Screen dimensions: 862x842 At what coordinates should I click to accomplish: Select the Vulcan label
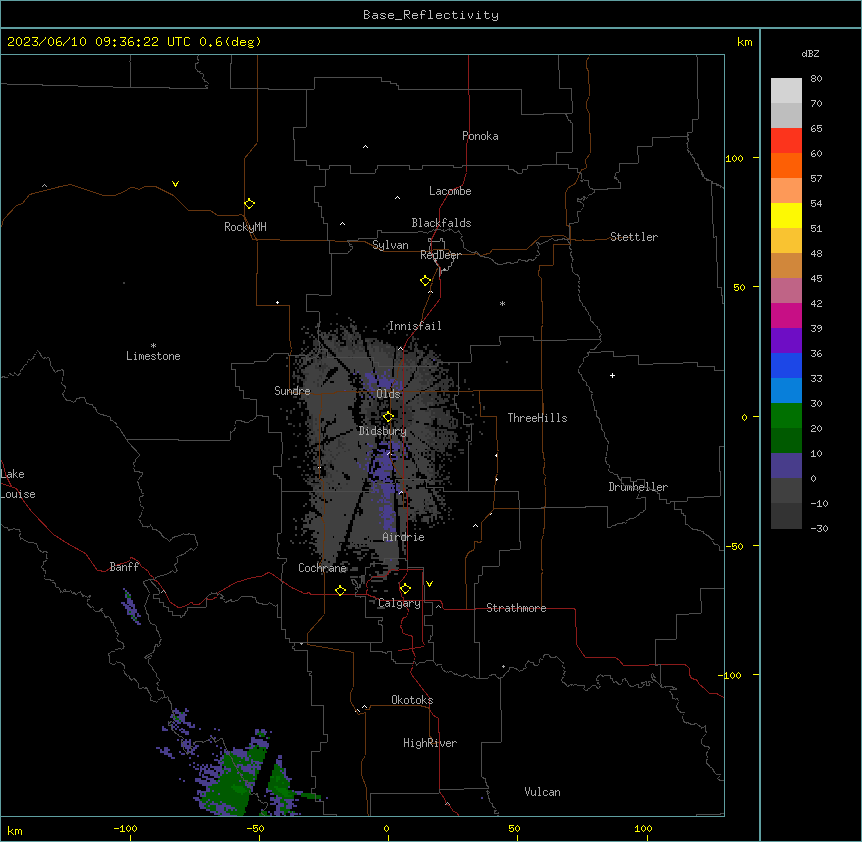coord(543,792)
